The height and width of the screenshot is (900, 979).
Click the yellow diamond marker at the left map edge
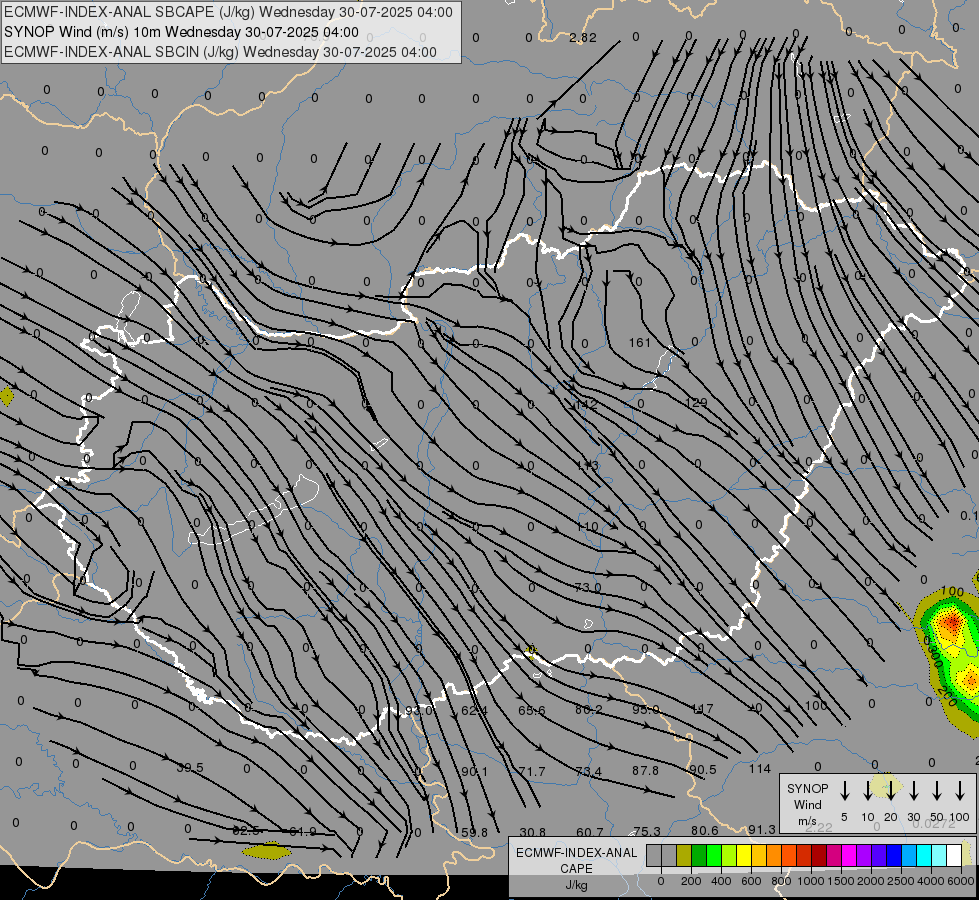[6, 396]
